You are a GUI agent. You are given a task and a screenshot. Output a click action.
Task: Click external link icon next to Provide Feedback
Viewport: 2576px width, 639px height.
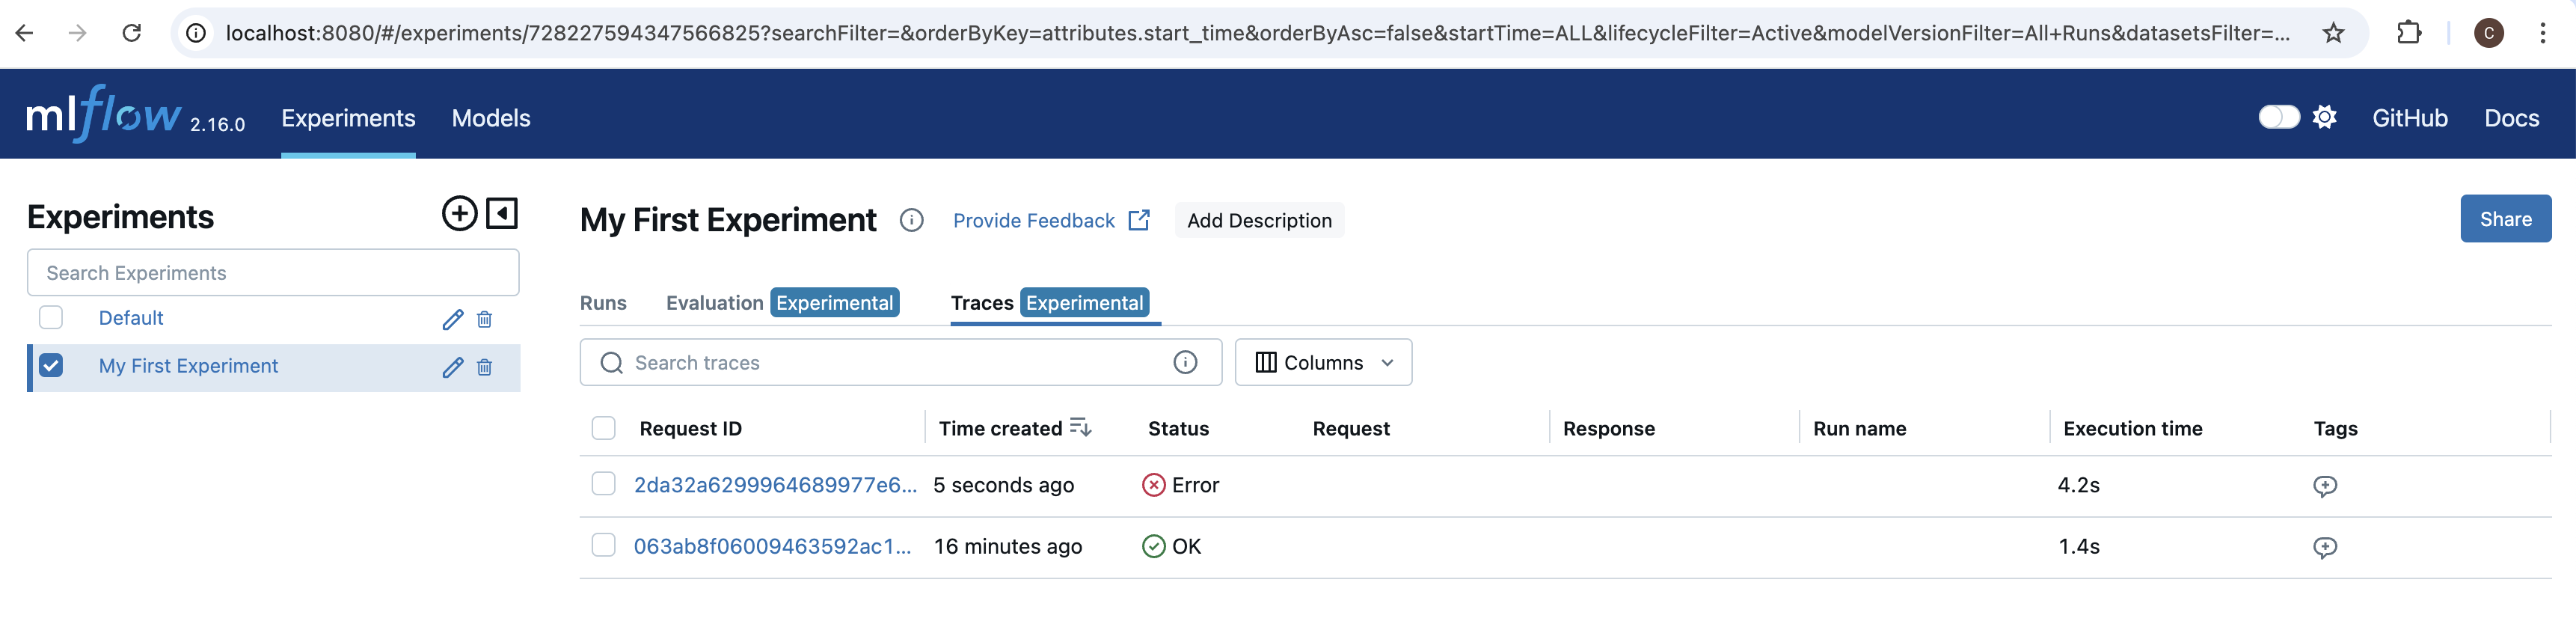point(1139,220)
